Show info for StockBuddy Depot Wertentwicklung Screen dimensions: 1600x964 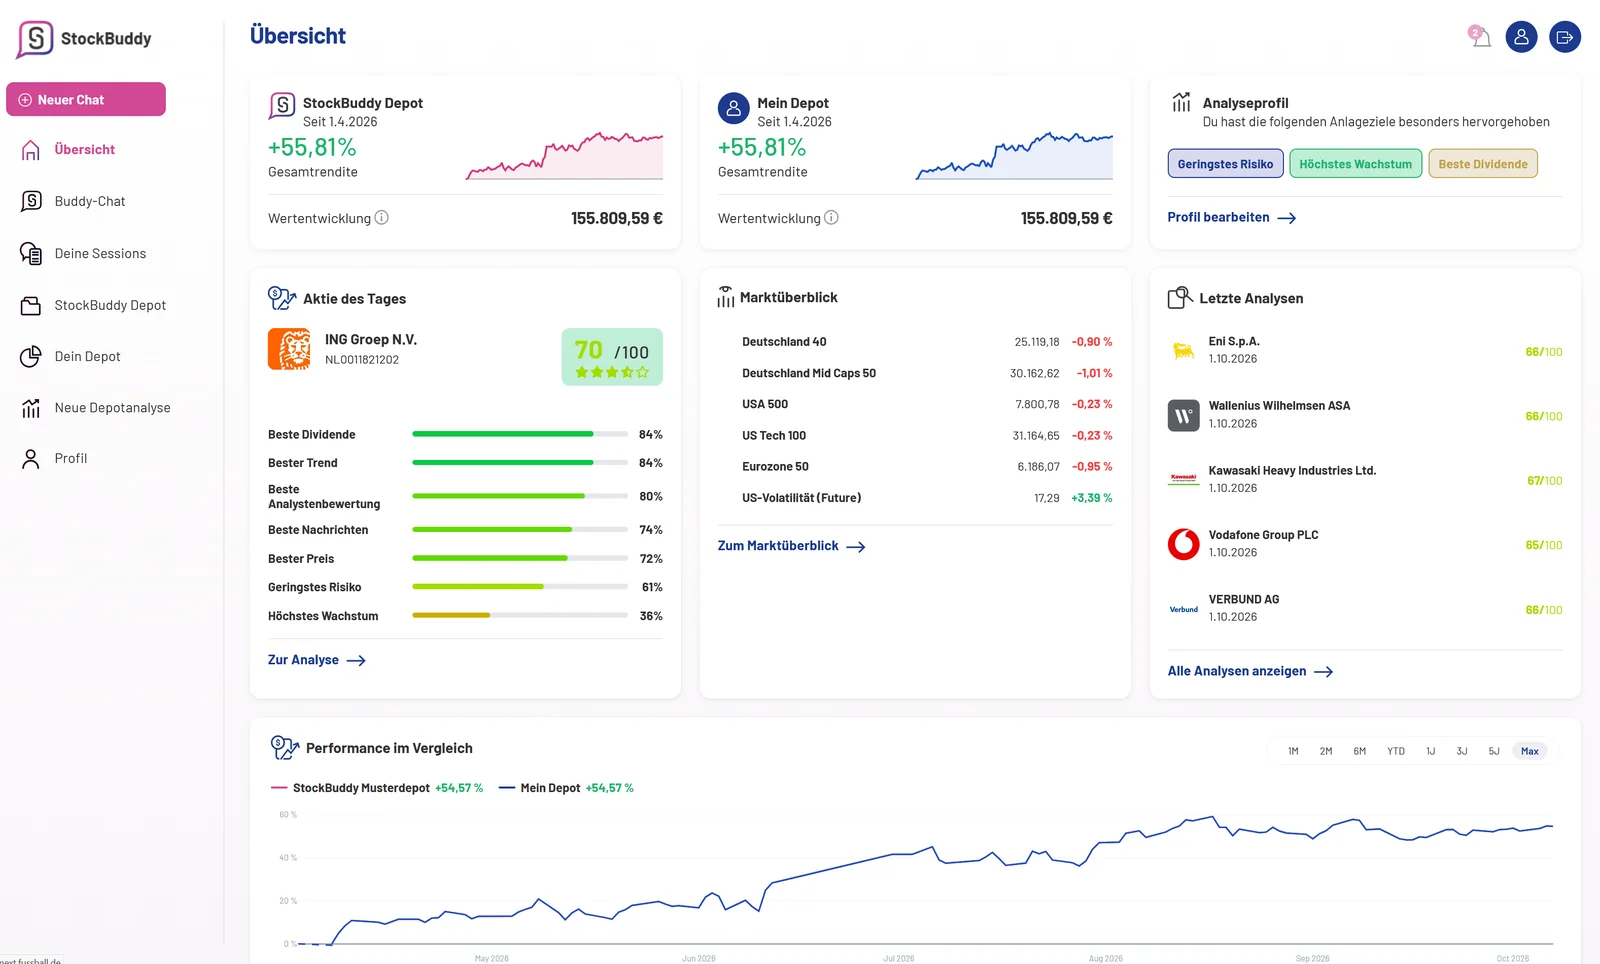(382, 218)
